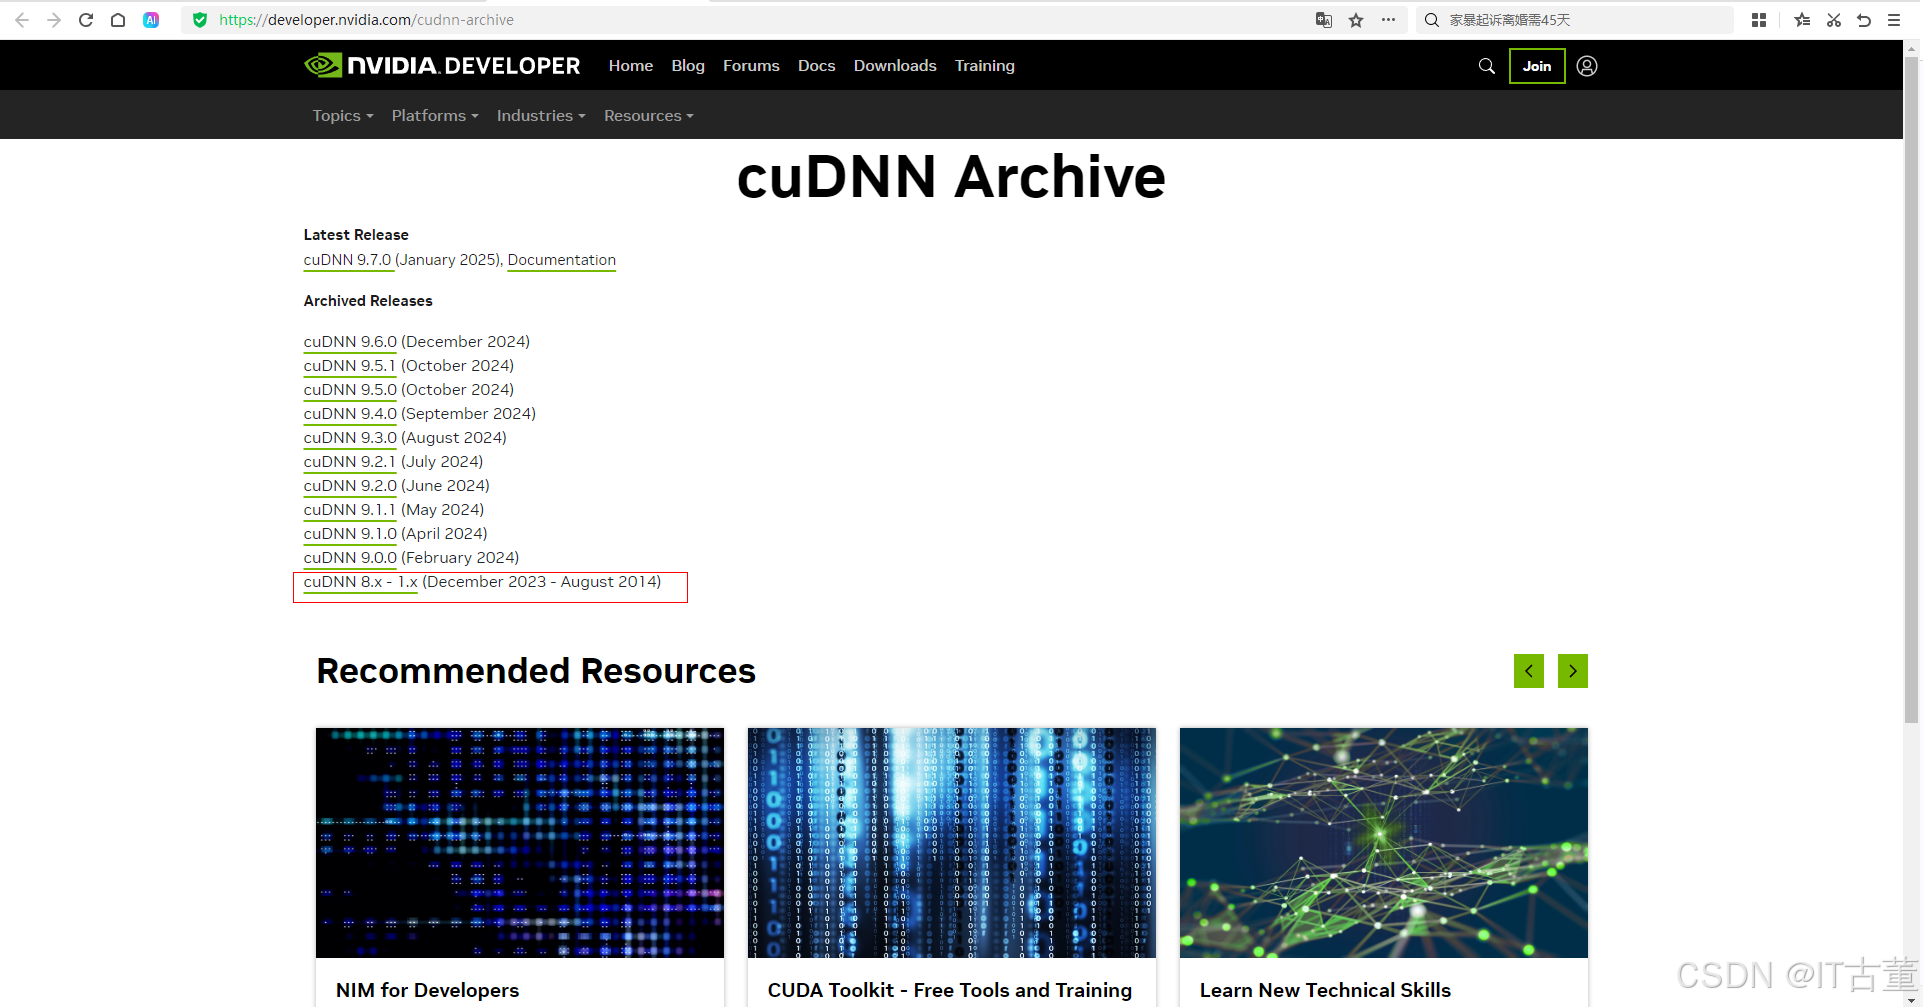1923x1007 pixels.
Task: Click the scissors screenshot icon
Action: coord(1834,20)
